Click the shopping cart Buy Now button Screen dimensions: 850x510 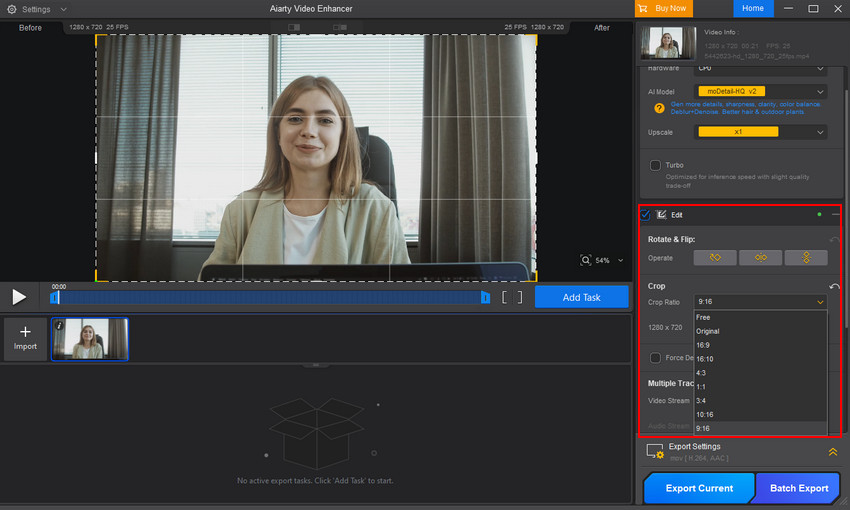664,8
